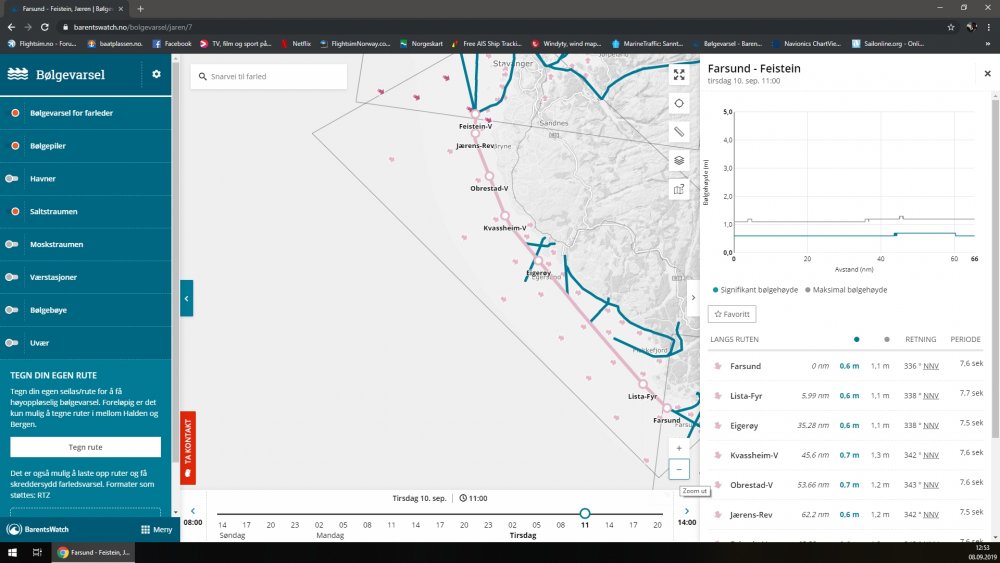
Task: Click the Signifikant bølgehøyde legend dot
Action: [716, 289]
